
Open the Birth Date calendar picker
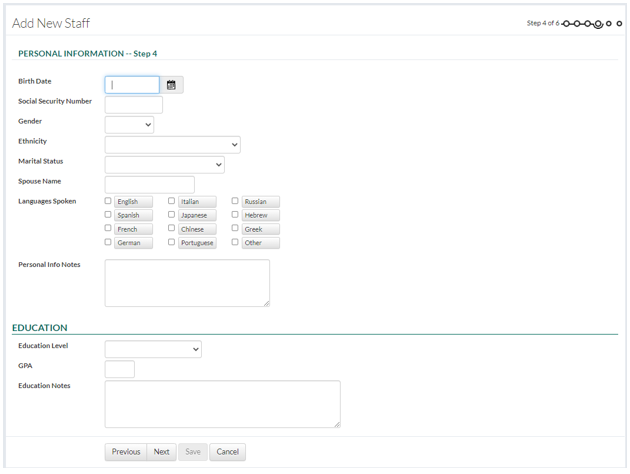point(171,85)
